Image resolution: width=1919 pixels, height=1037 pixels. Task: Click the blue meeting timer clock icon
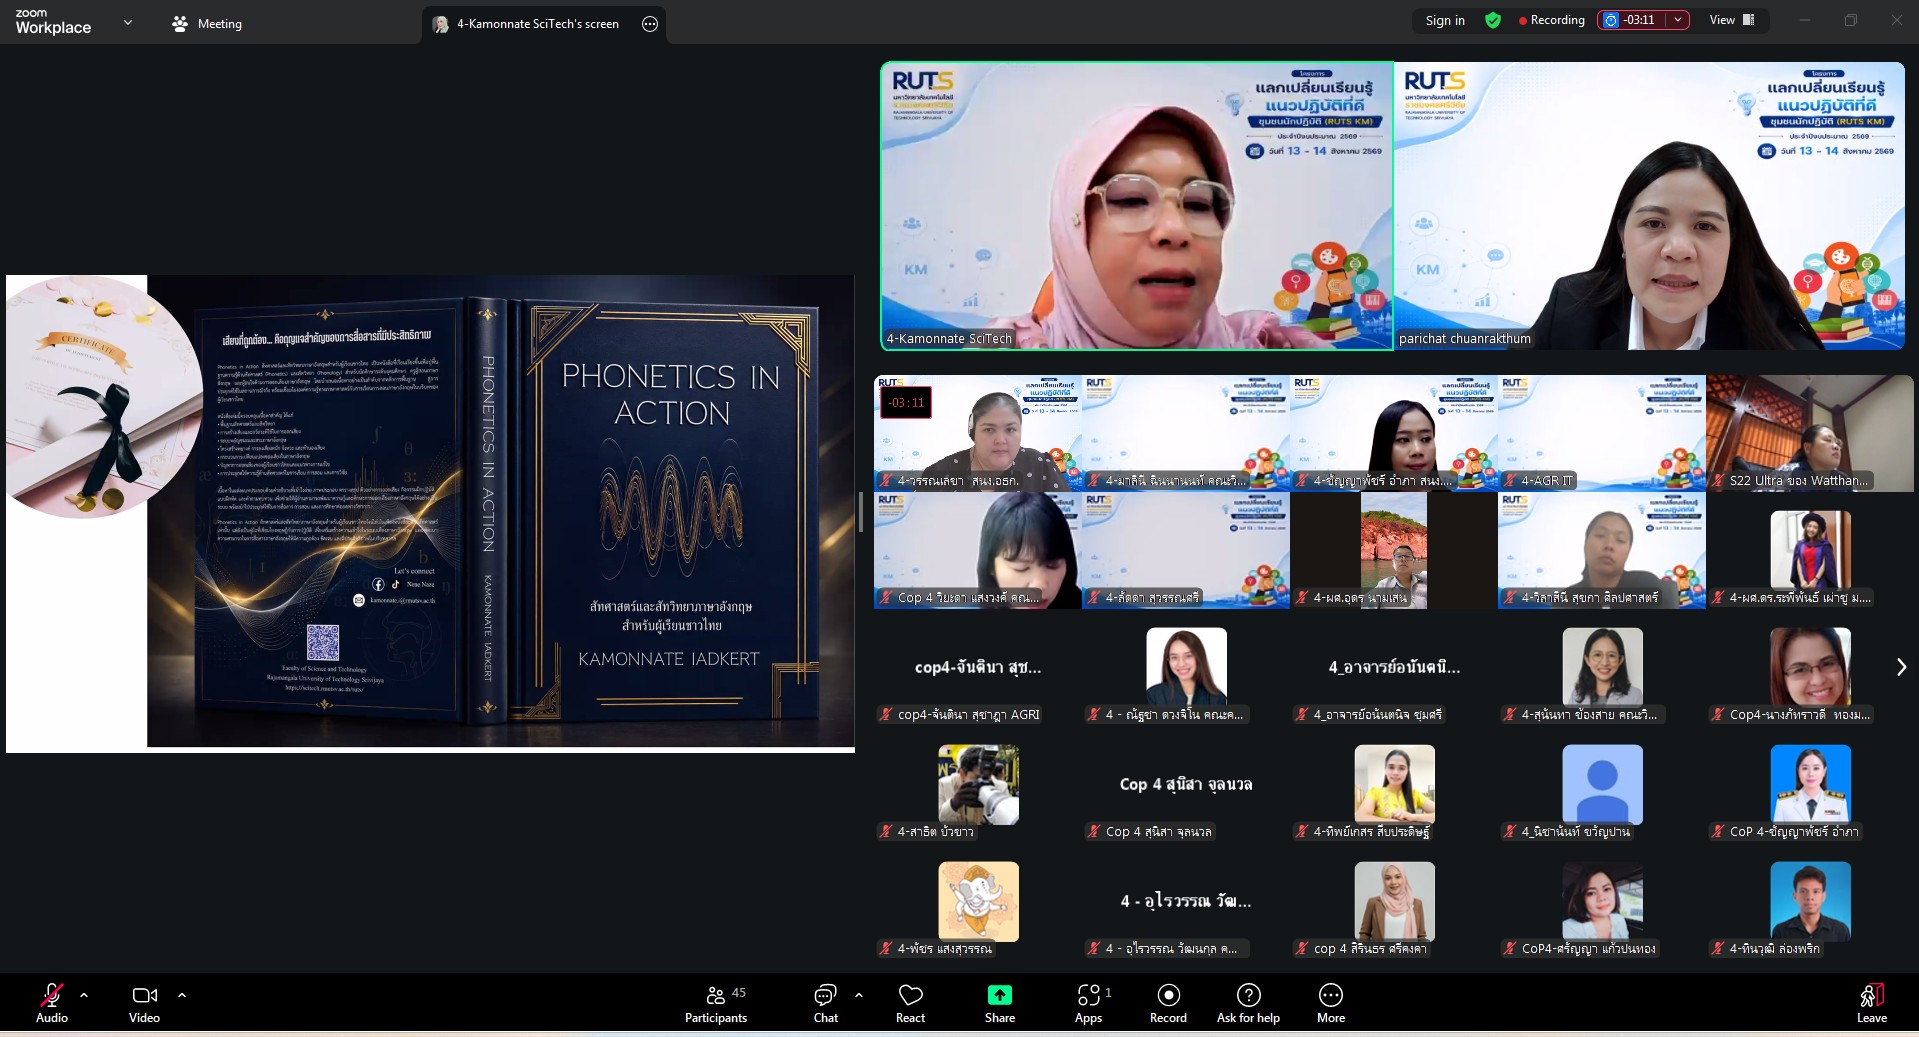tap(1610, 20)
